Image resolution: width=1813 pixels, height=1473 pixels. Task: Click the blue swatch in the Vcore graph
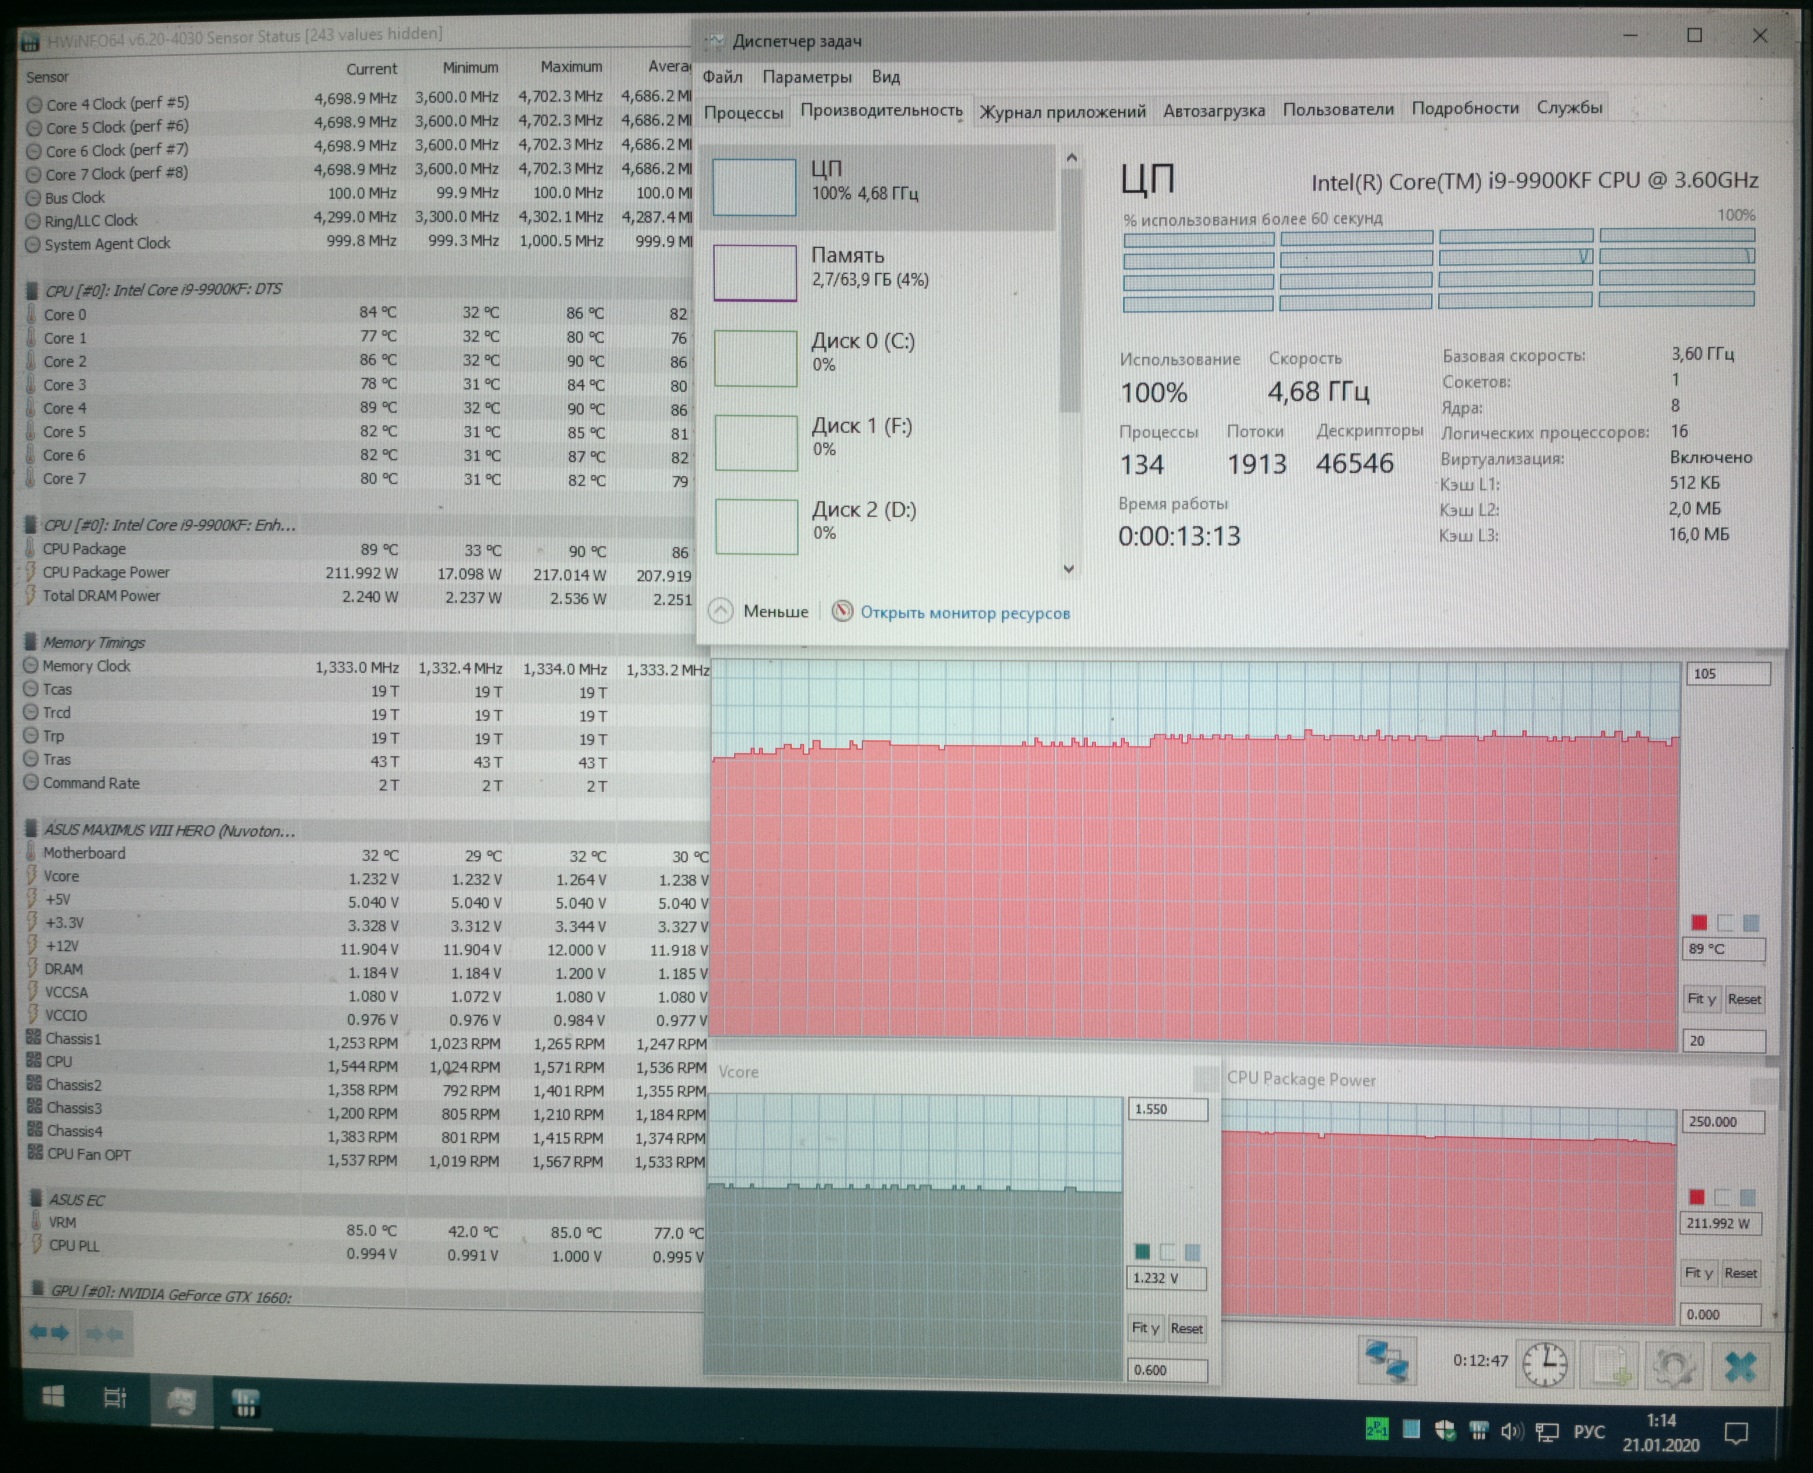coord(1192,1252)
